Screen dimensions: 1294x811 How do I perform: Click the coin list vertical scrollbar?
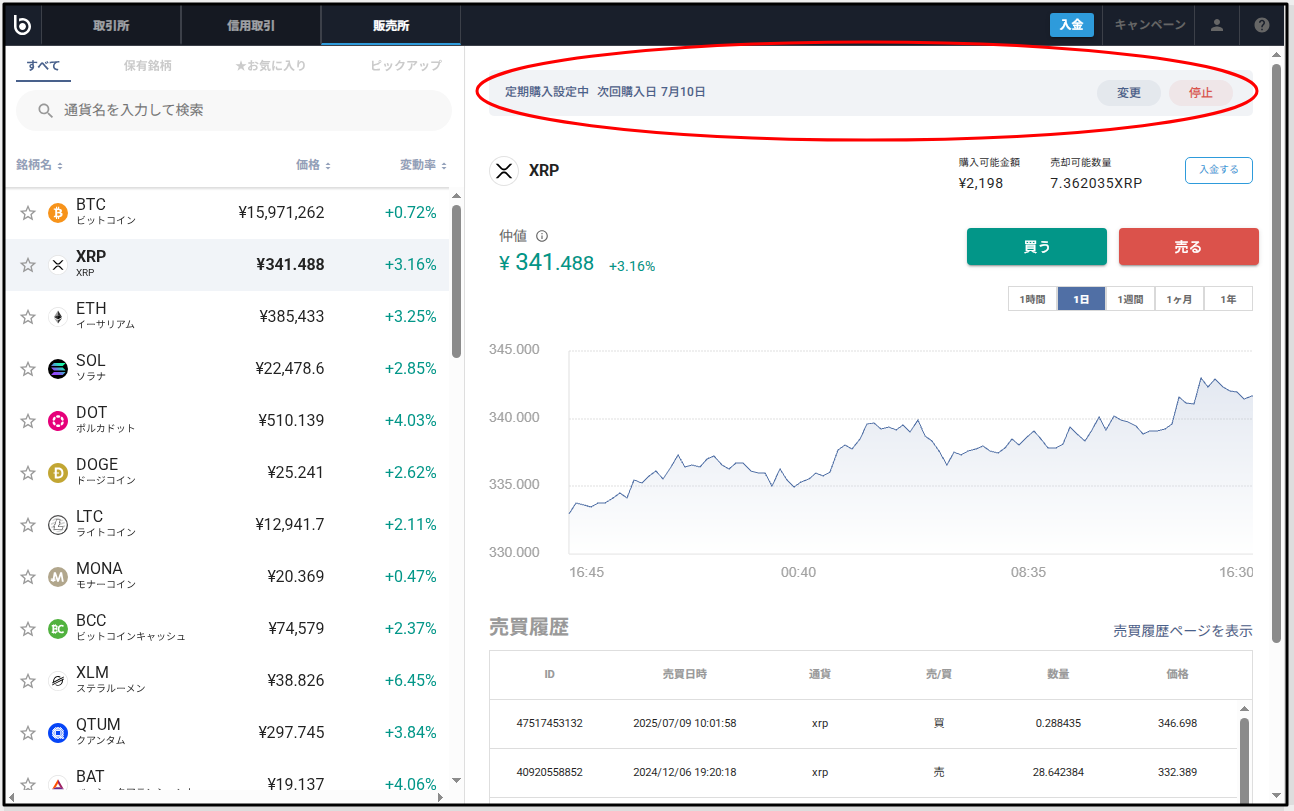click(x=456, y=280)
